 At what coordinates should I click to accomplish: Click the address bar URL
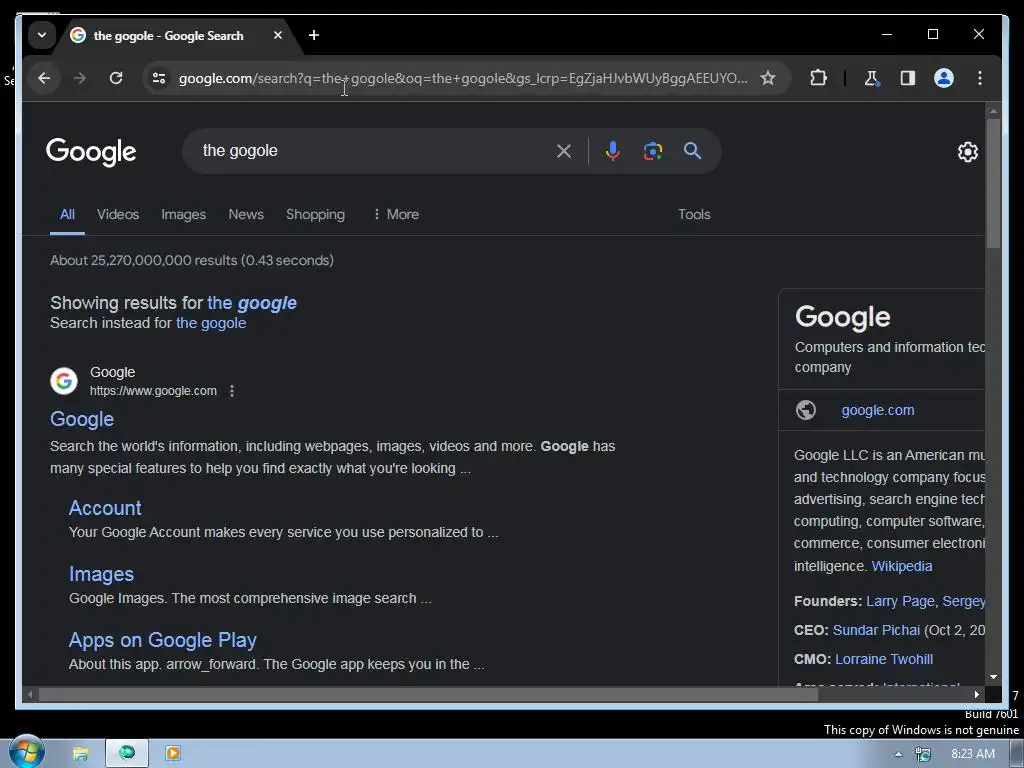[x=462, y=78]
